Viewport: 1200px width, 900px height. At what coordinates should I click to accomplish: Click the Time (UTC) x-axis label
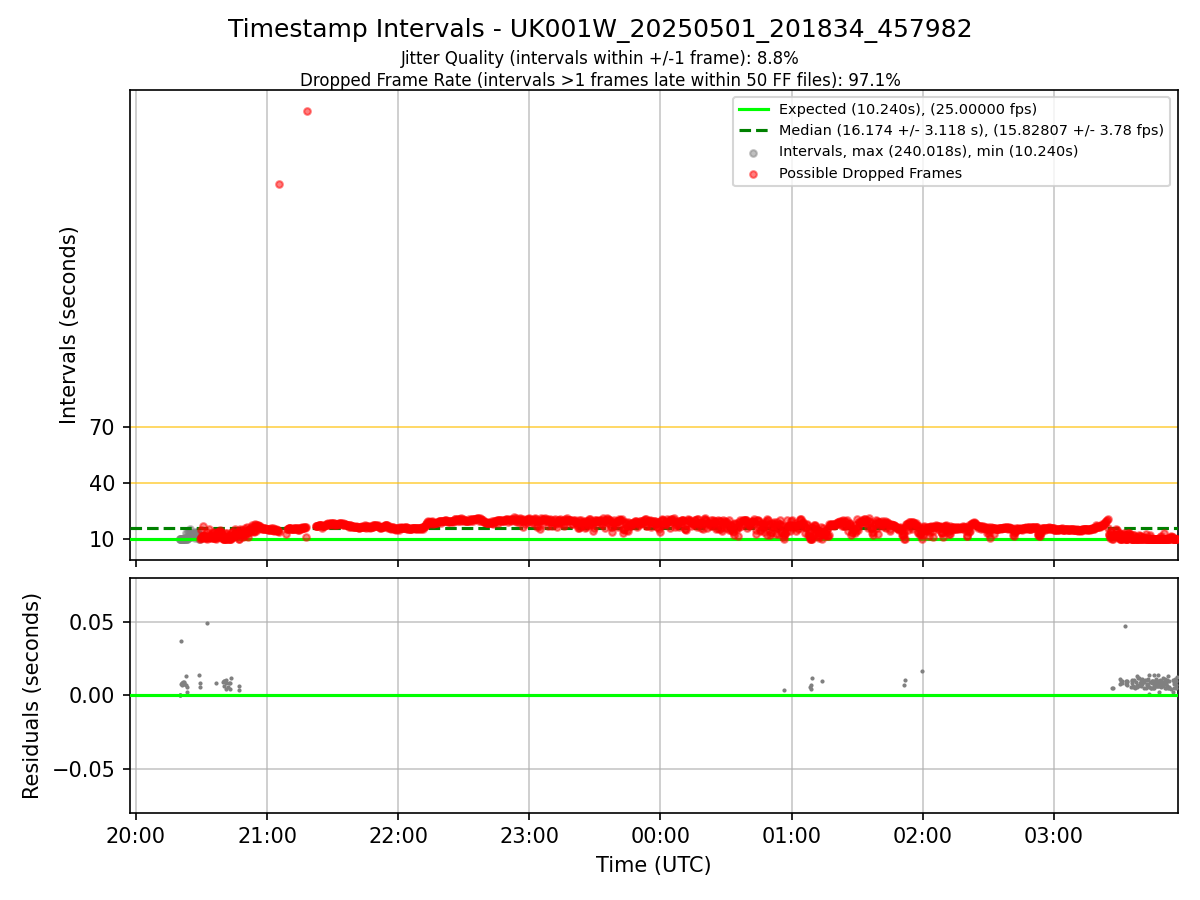[654, 865]
